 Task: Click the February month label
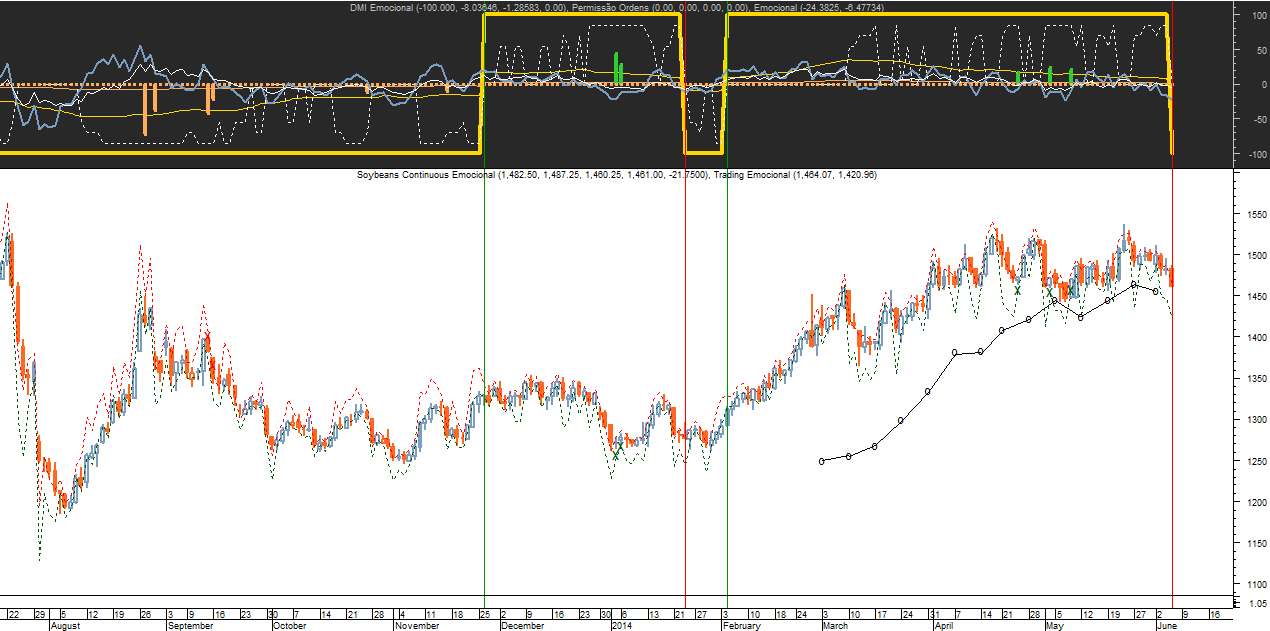[740, 625]
